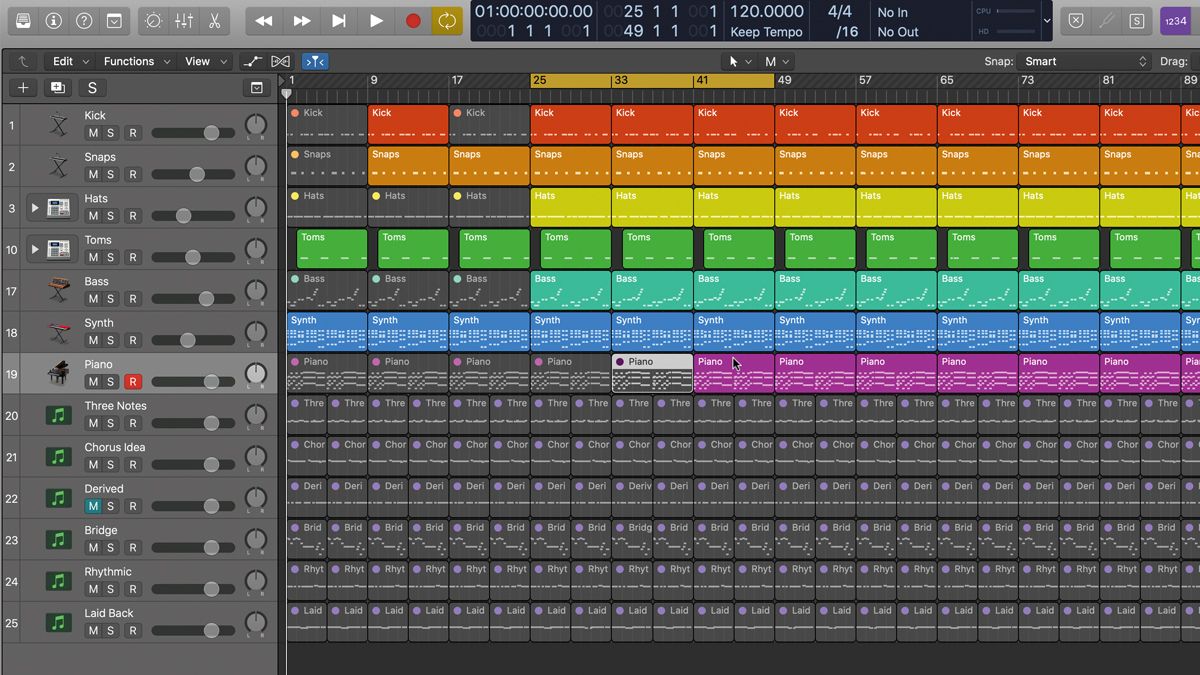
Task: Click the Flex mode icon in the toolbar
Action: coord(281,61)
